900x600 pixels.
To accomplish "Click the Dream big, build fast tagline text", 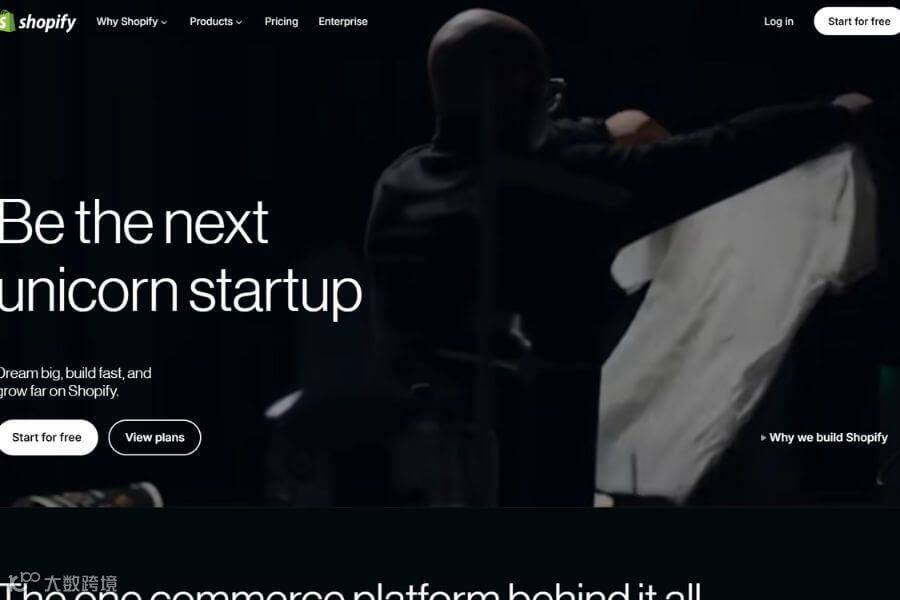I will 75,382.
